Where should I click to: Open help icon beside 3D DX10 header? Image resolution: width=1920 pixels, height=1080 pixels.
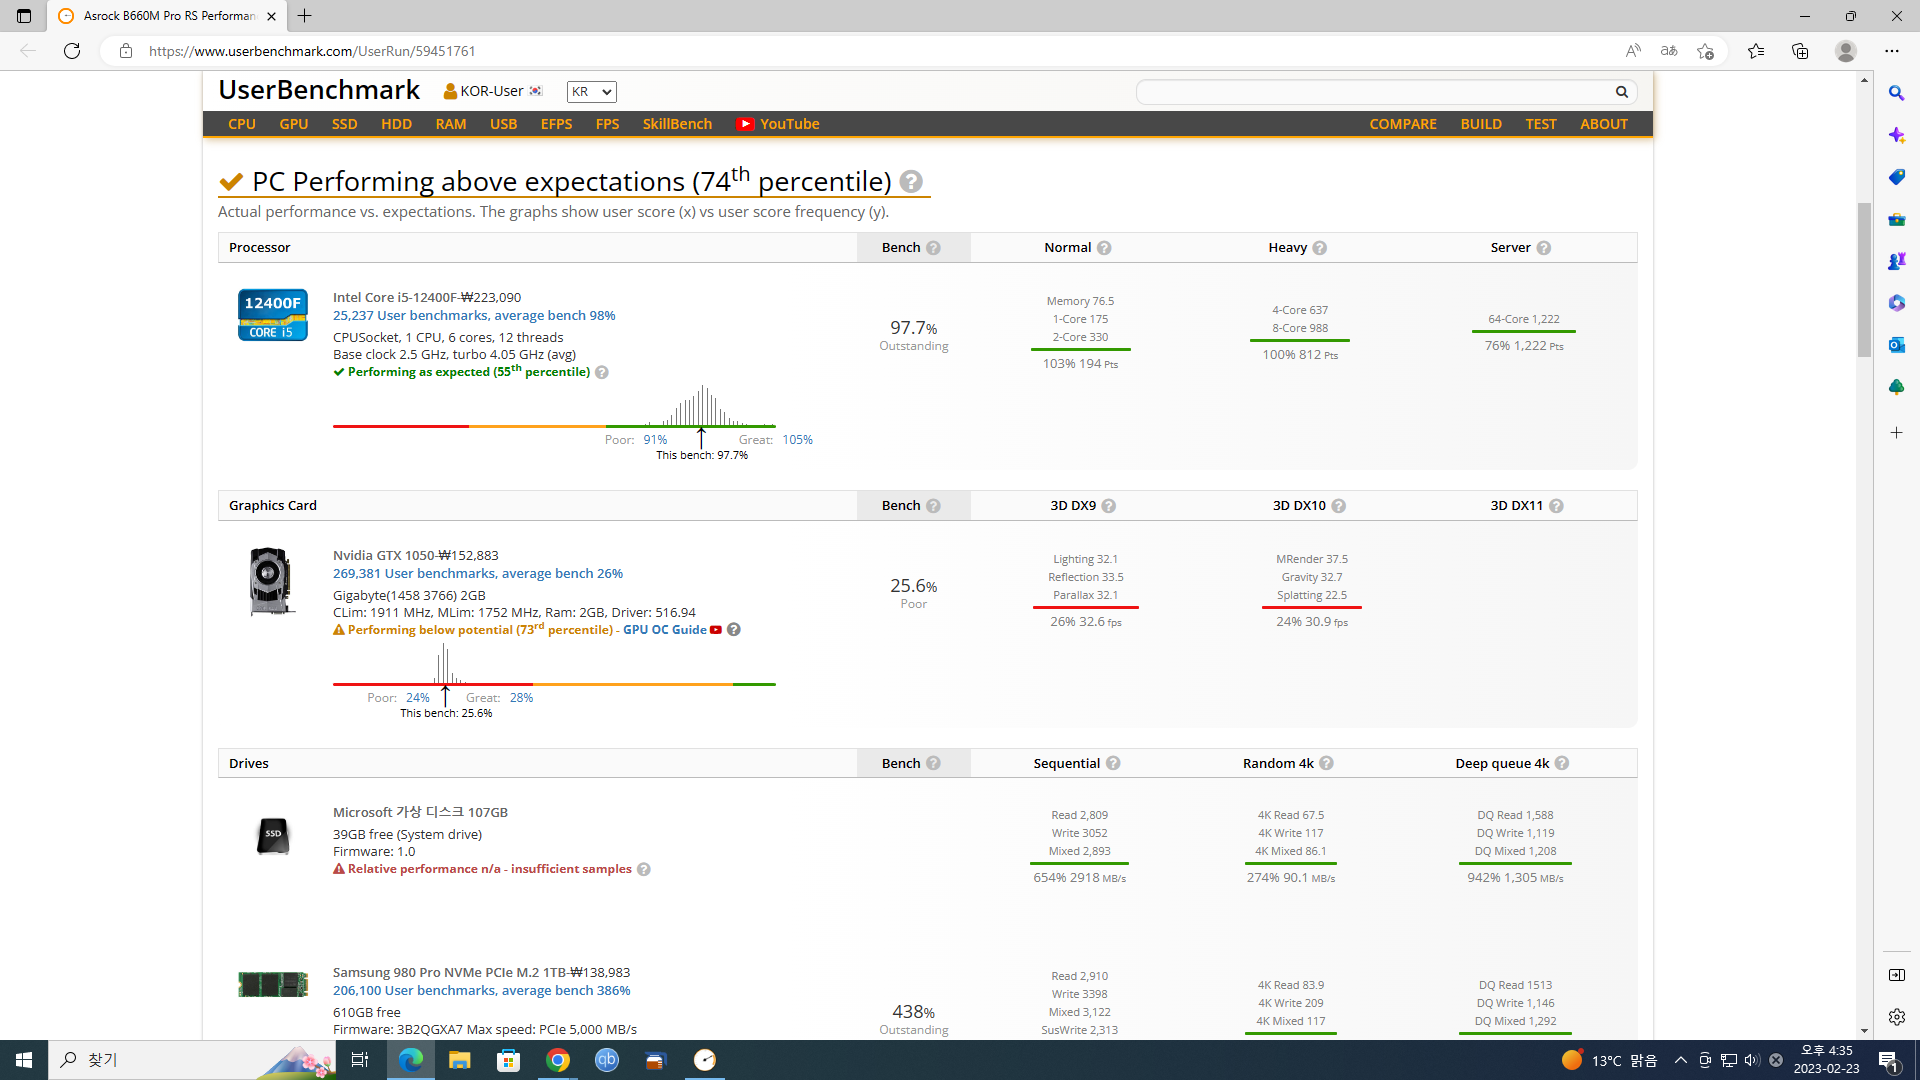click(1338, 506)
